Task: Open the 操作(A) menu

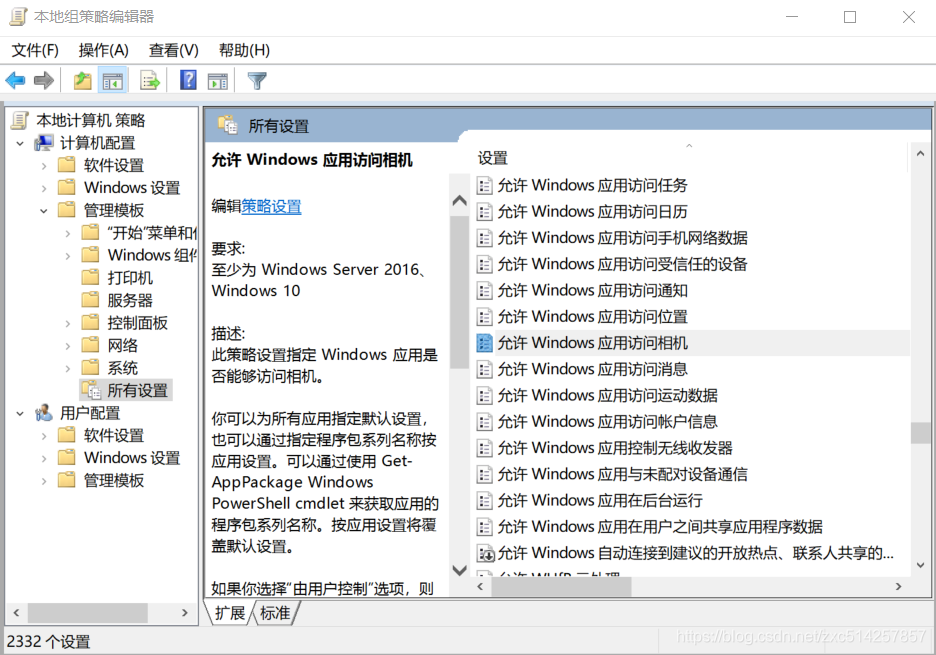Action: (103, 50)
